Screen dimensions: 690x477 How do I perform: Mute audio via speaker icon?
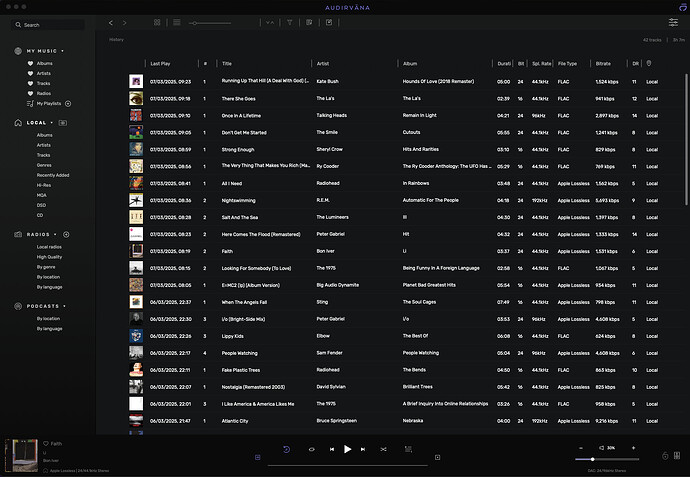[601, 448]
